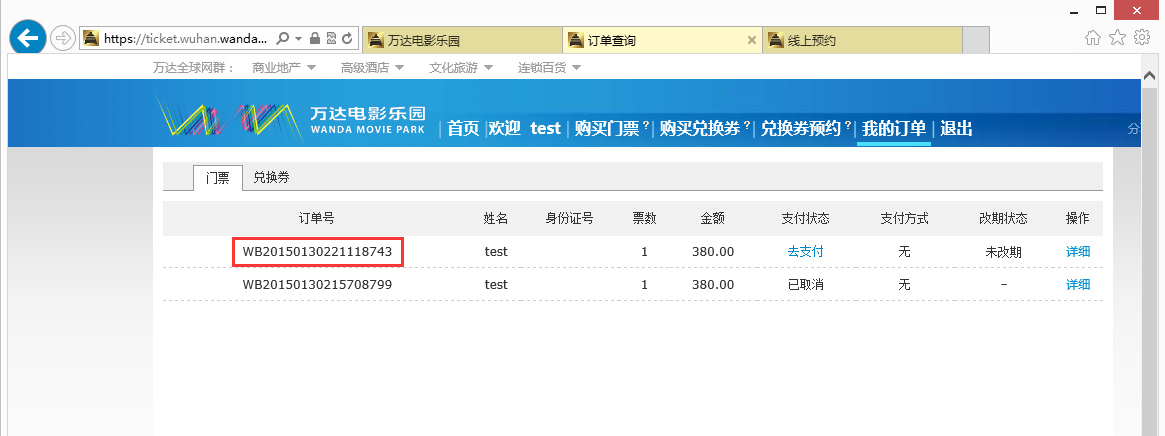
Task: Open 购买门票 in navigation
Action: (606, 128)
